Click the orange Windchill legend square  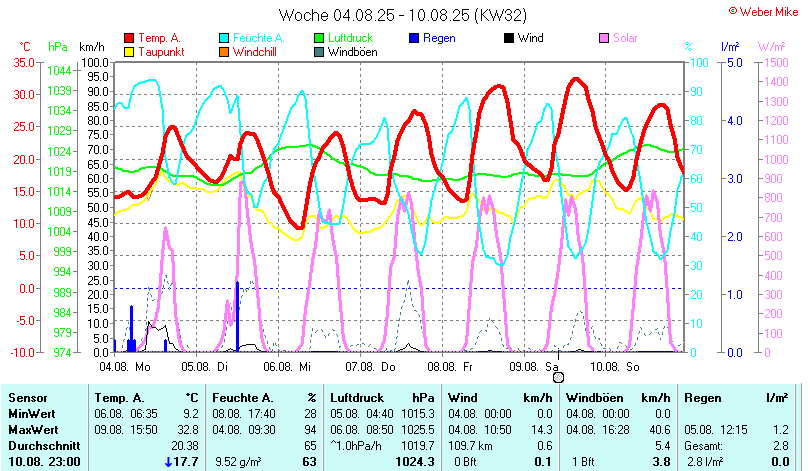click(224, 52)
